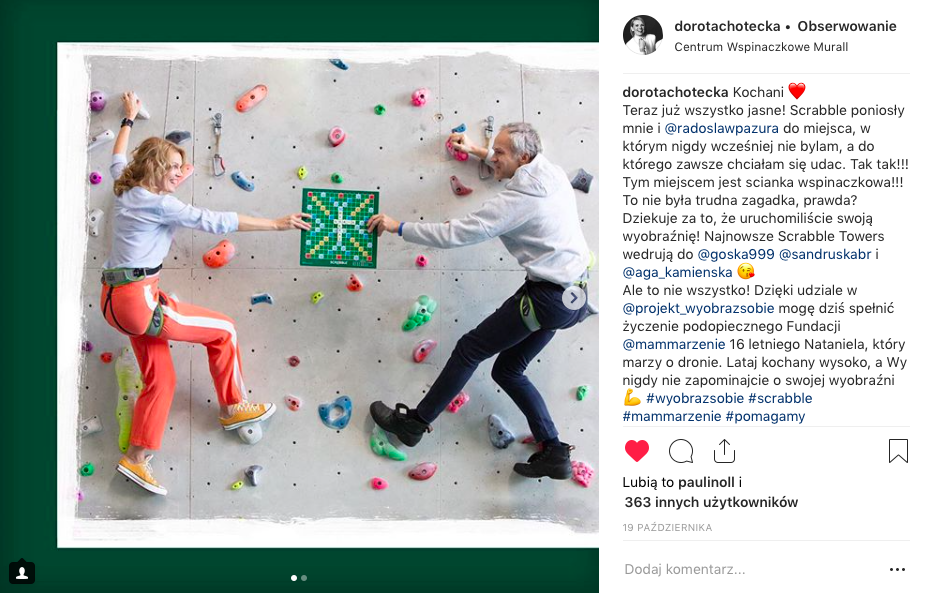This screenshot has height=593, width=932.
Task: Save post with the bookmark icon
Action: click(x=898, y=451)
